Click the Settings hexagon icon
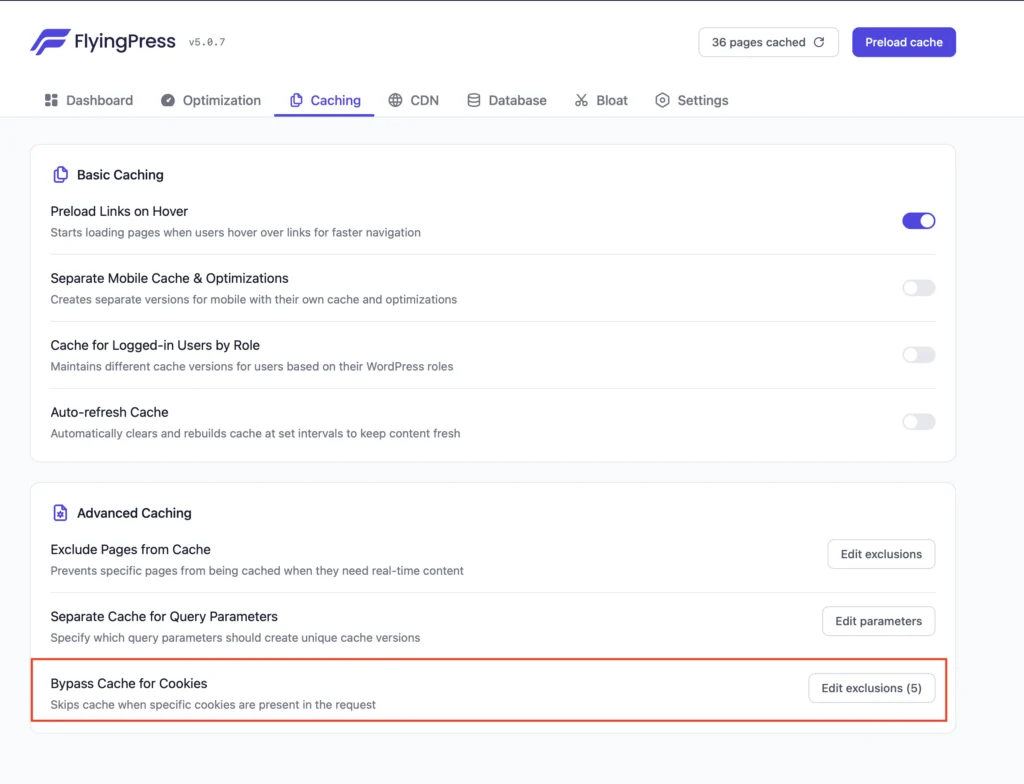Image resolution: width=1024 pixels, height=784 pixels. (662, 100)
